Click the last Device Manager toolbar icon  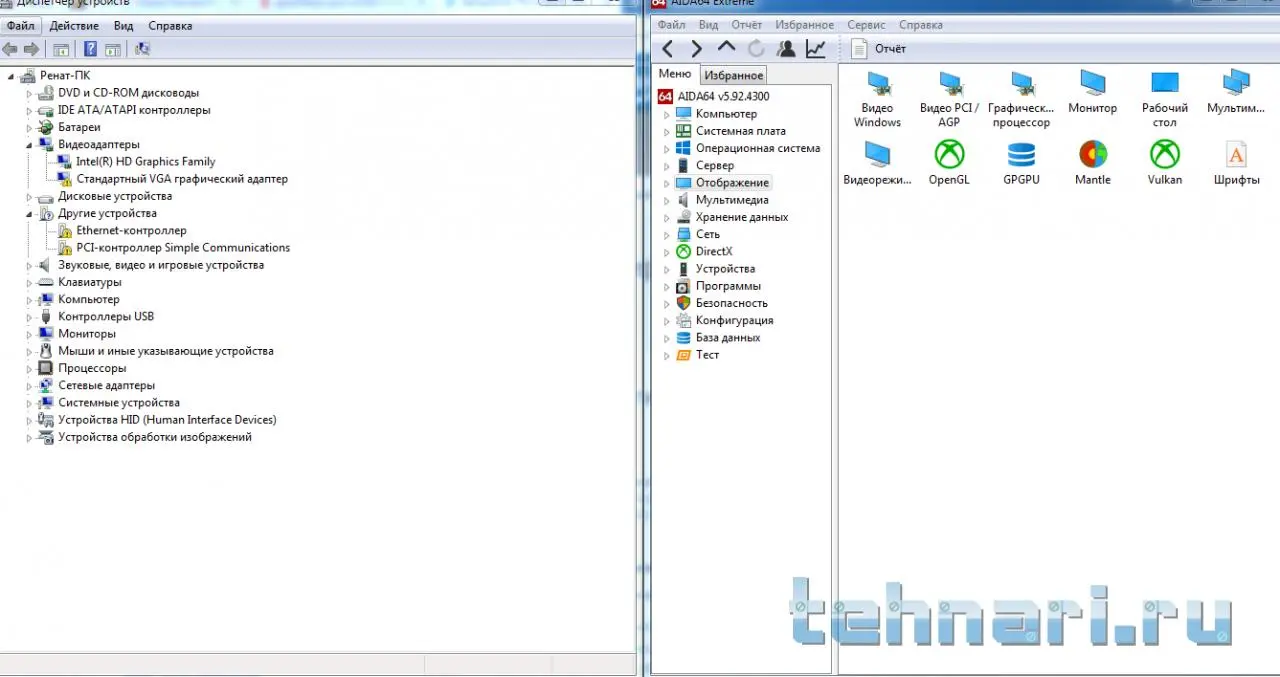(142, 49)
